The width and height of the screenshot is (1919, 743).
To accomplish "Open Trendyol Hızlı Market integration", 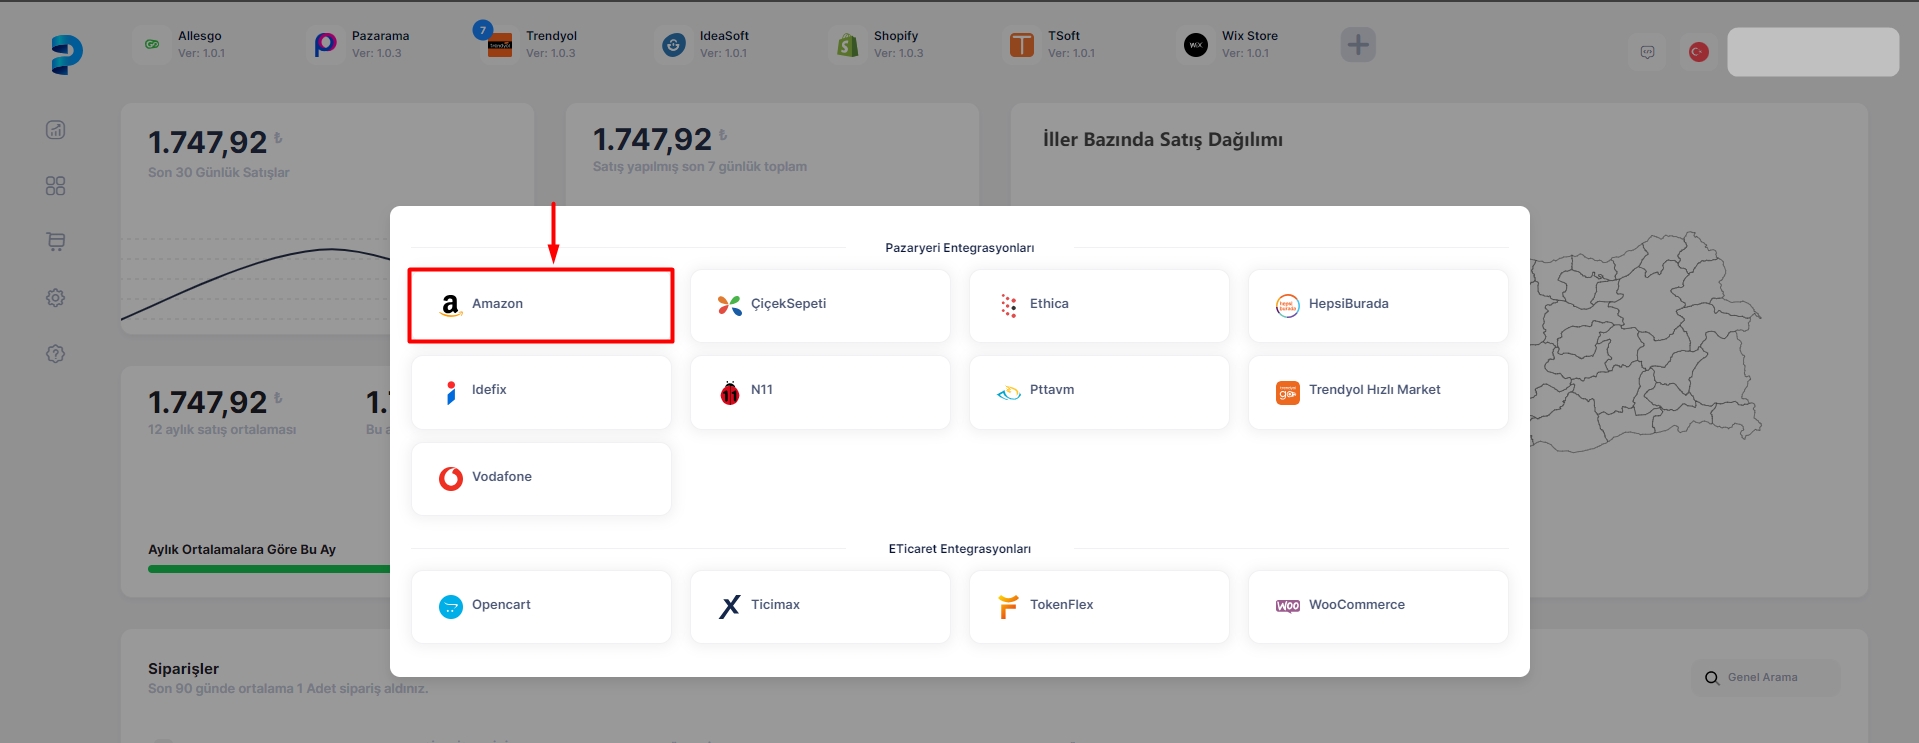I will [1377, 391].
